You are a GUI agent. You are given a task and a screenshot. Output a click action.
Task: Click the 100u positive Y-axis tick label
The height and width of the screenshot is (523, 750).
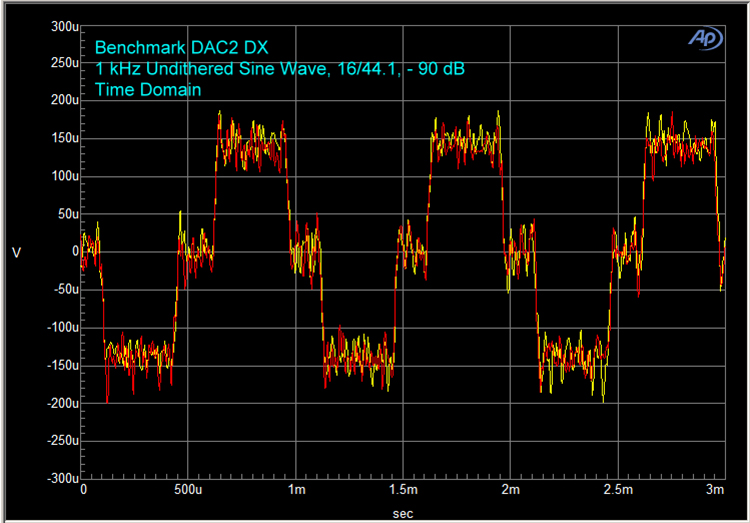coord(63,176)
